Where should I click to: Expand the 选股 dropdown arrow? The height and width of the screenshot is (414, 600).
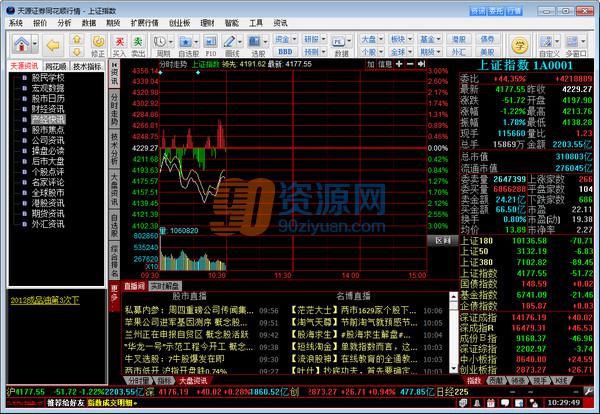coord(265,41)
